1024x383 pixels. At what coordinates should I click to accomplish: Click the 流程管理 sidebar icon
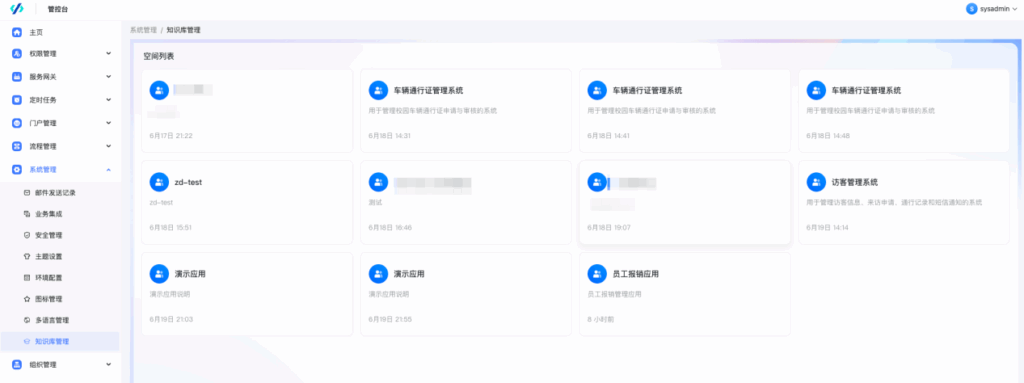[17, 146]
